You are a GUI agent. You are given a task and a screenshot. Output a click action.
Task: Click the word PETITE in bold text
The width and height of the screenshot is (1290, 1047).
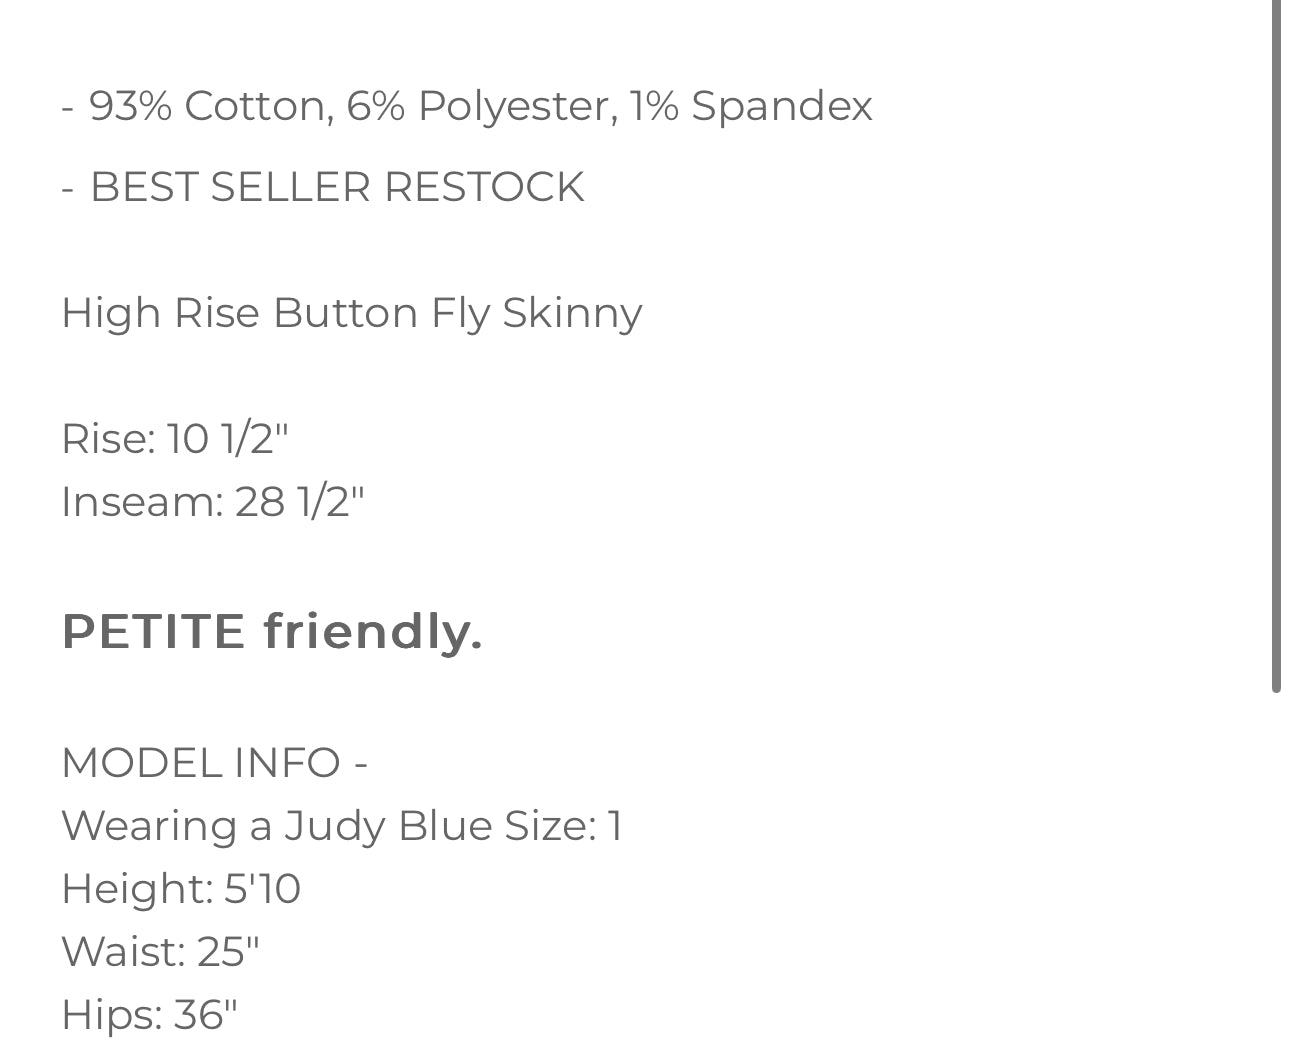(x=153, y=631)
